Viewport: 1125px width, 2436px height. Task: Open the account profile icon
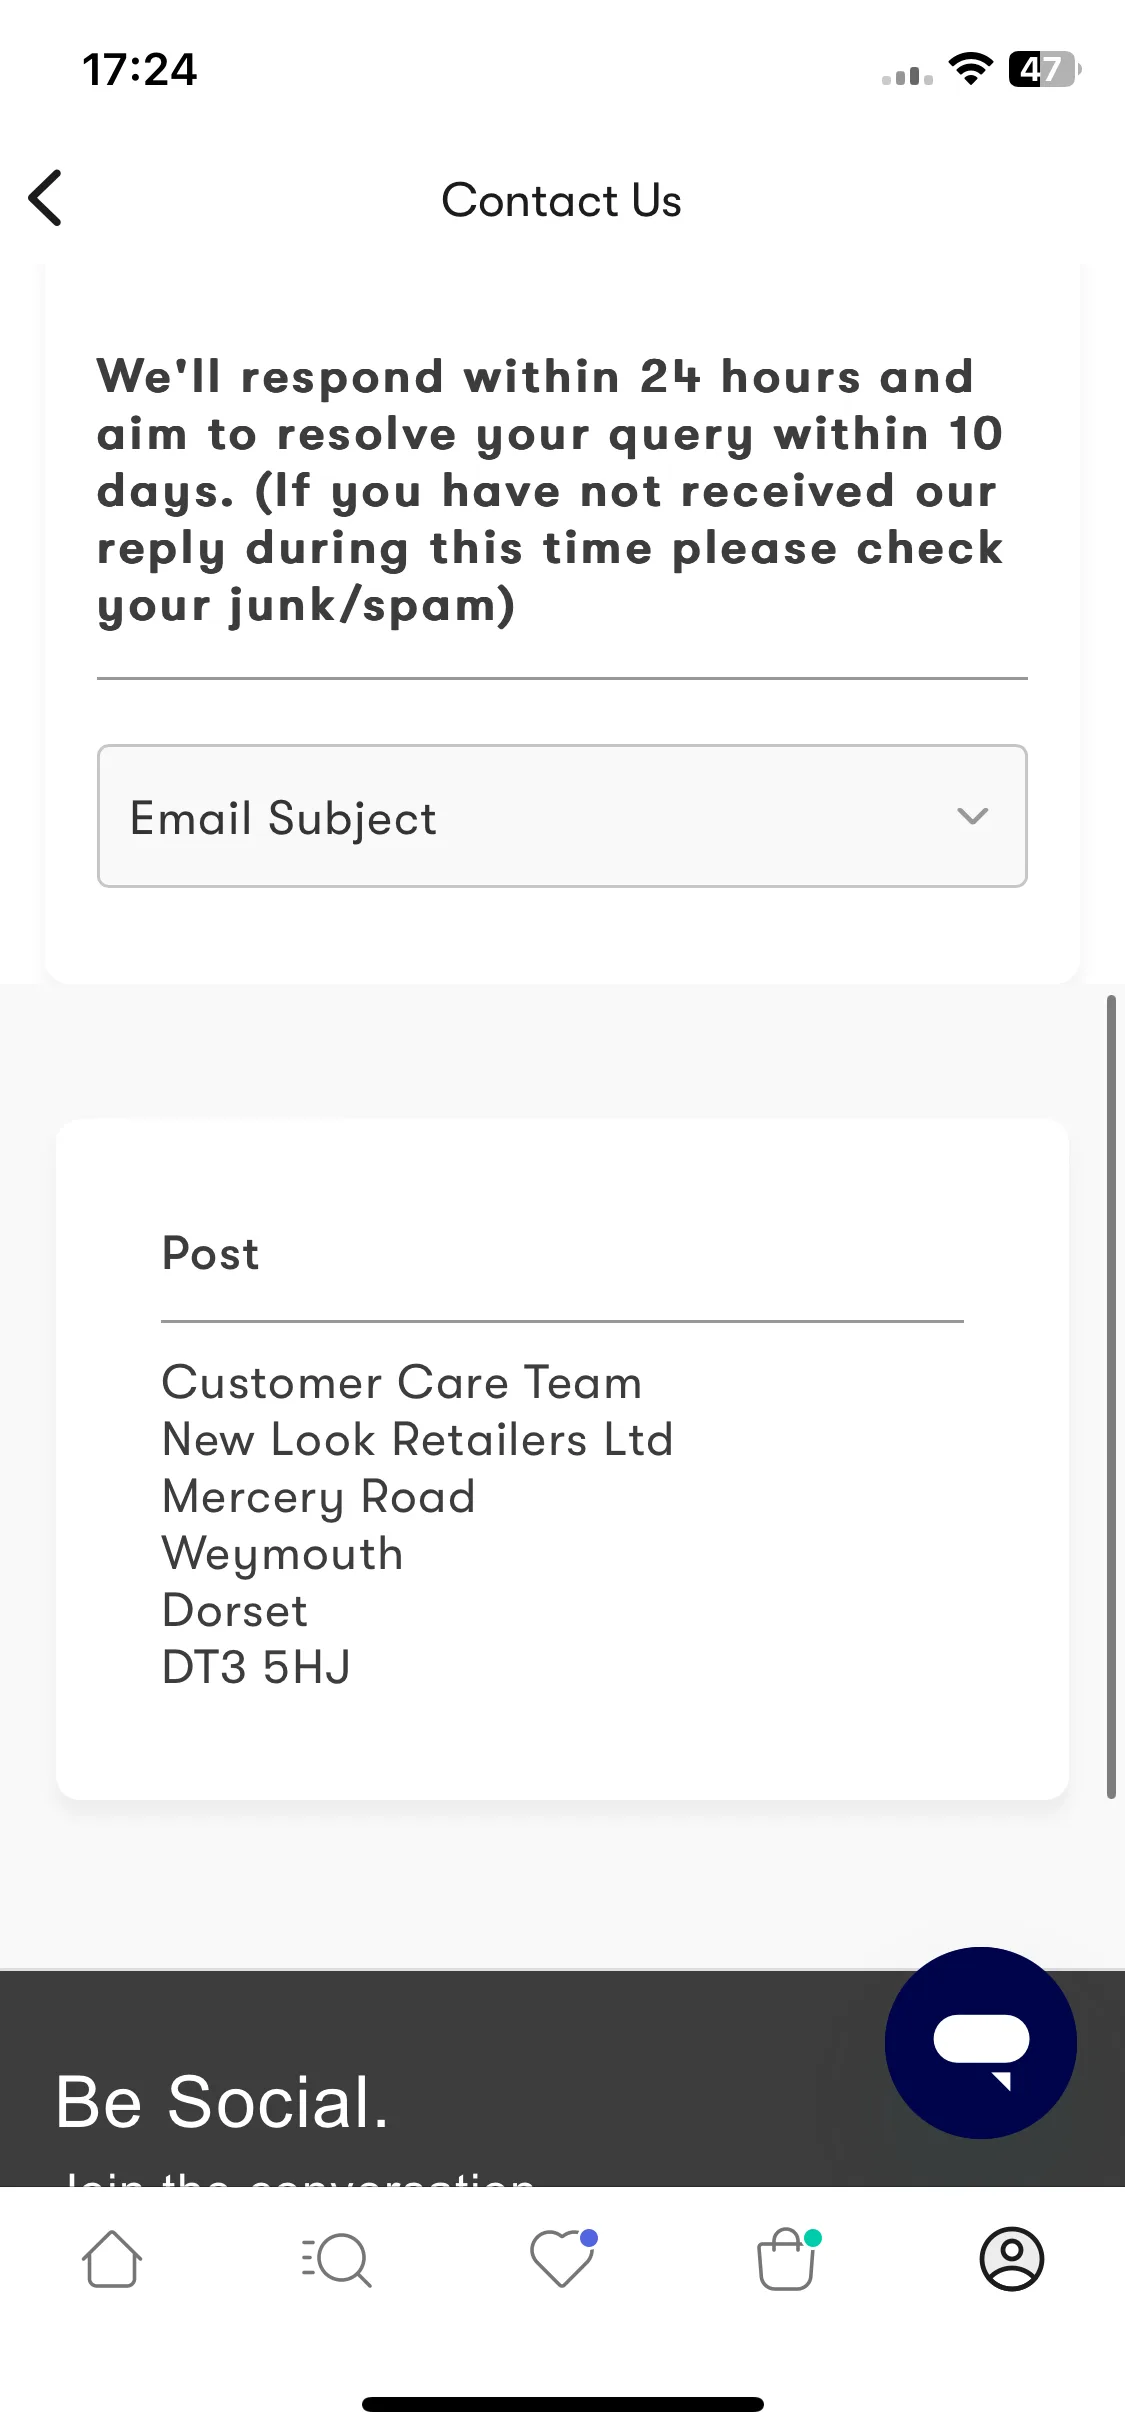1011,2259
